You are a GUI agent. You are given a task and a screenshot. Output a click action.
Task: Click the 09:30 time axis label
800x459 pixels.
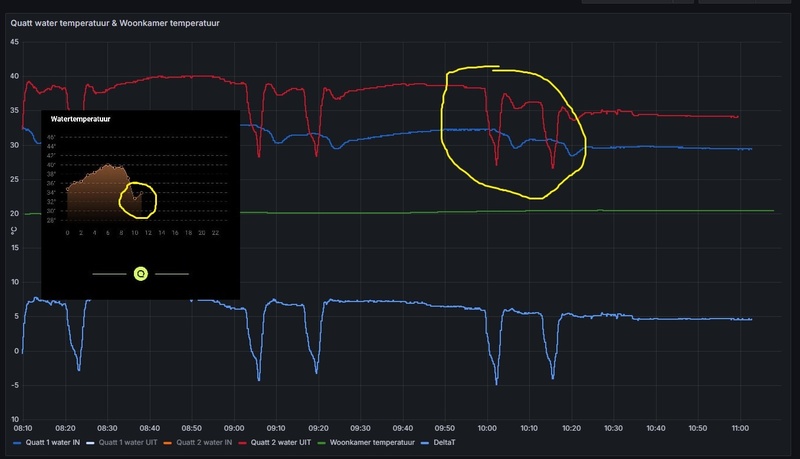360,428
